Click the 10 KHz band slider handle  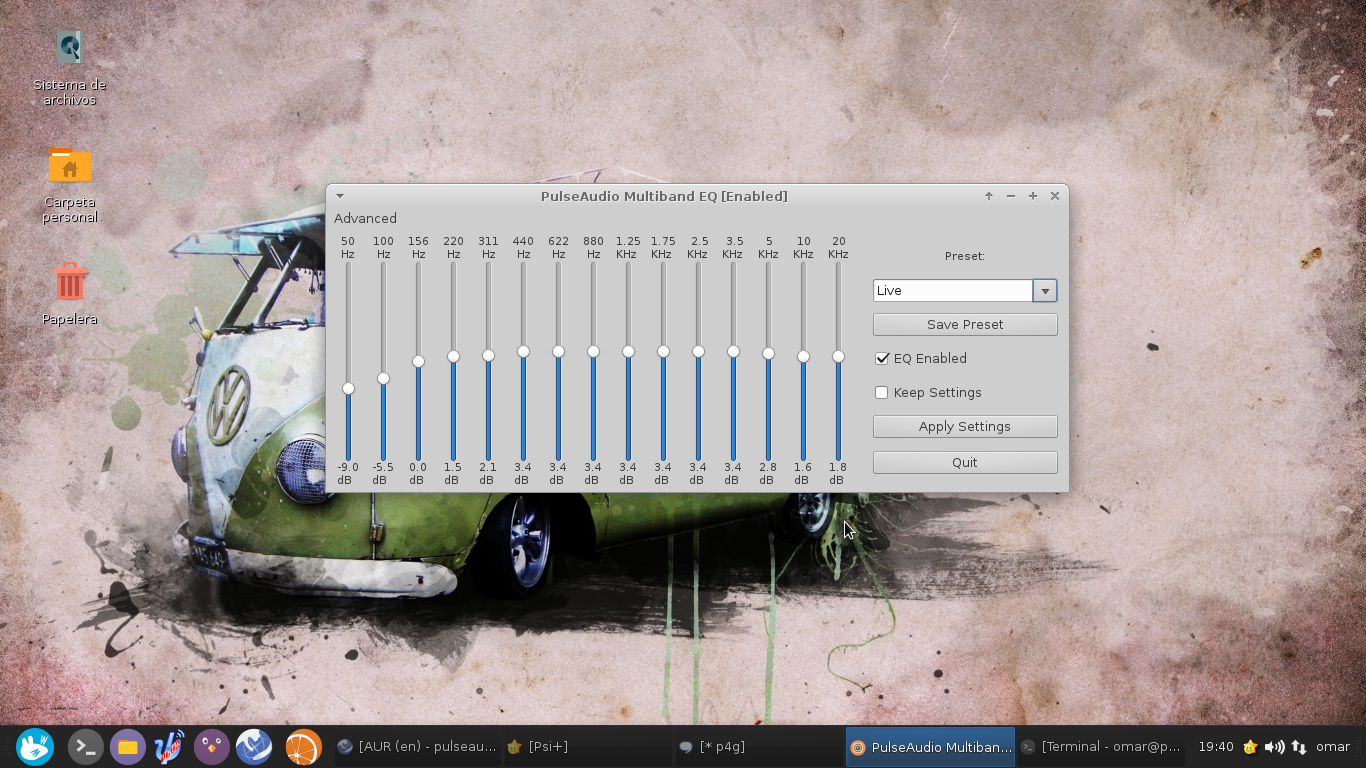point(803,356)
